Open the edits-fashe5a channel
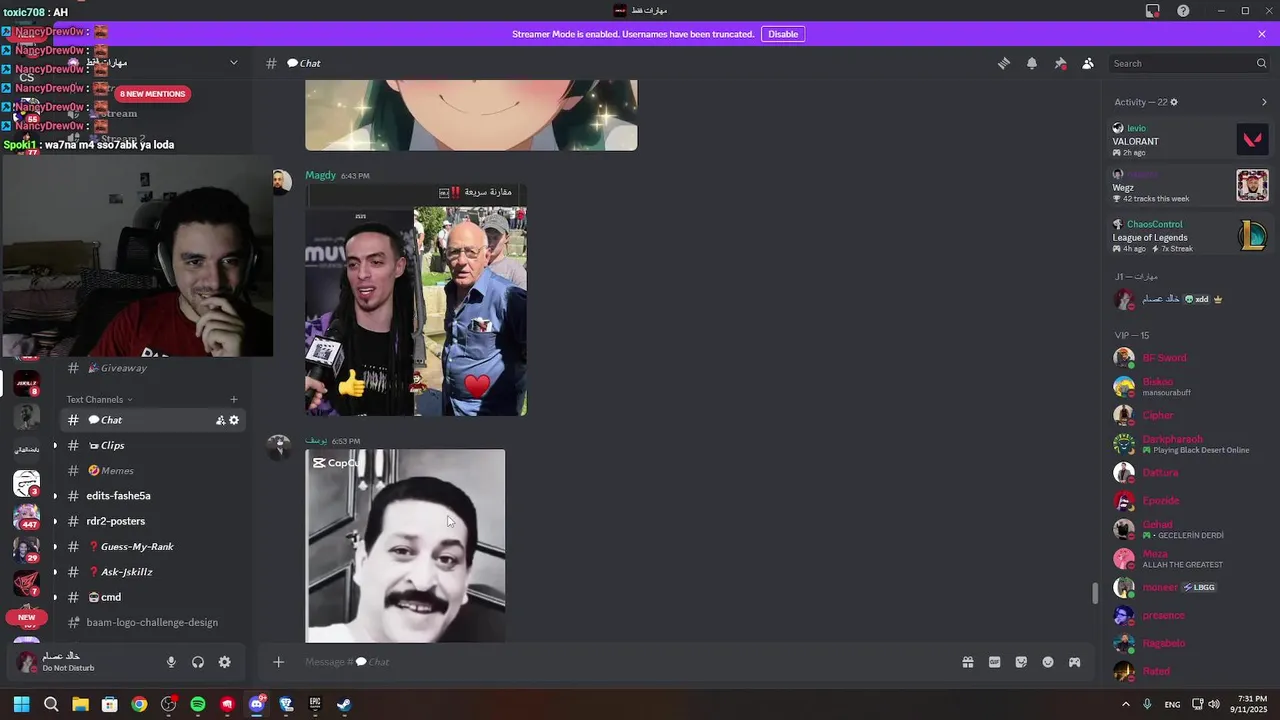Image resolution: width=1280 pixels, height=720 pixels. click(152, 496)
